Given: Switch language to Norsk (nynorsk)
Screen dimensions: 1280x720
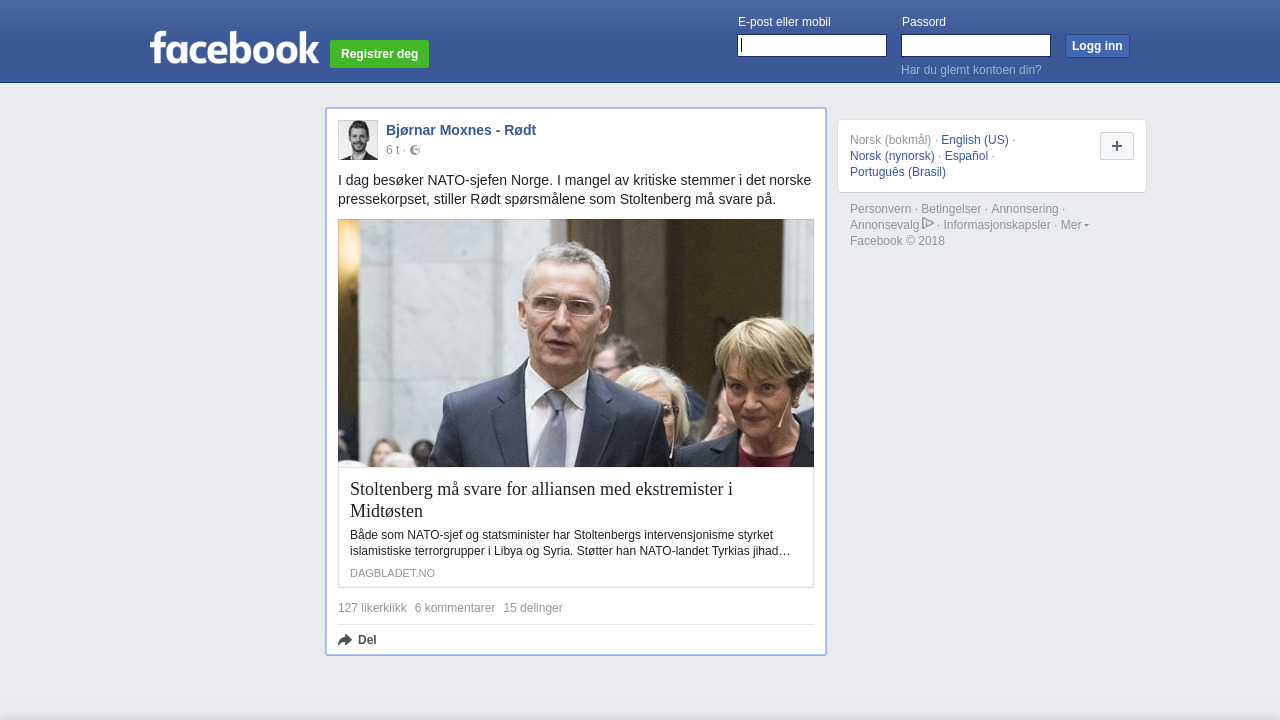Looking at the screenshot, I should (x=892, y=156).
